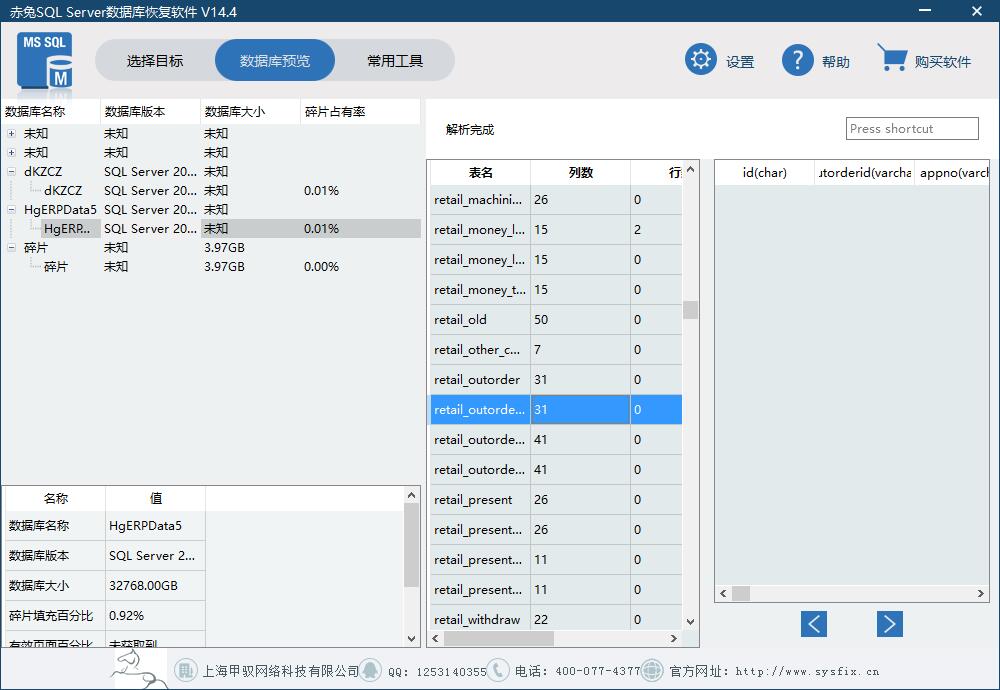Open the 设置 settings gear icon
Screen dimensions: 1000x690
pyautogui.click(x=700, y=60)
